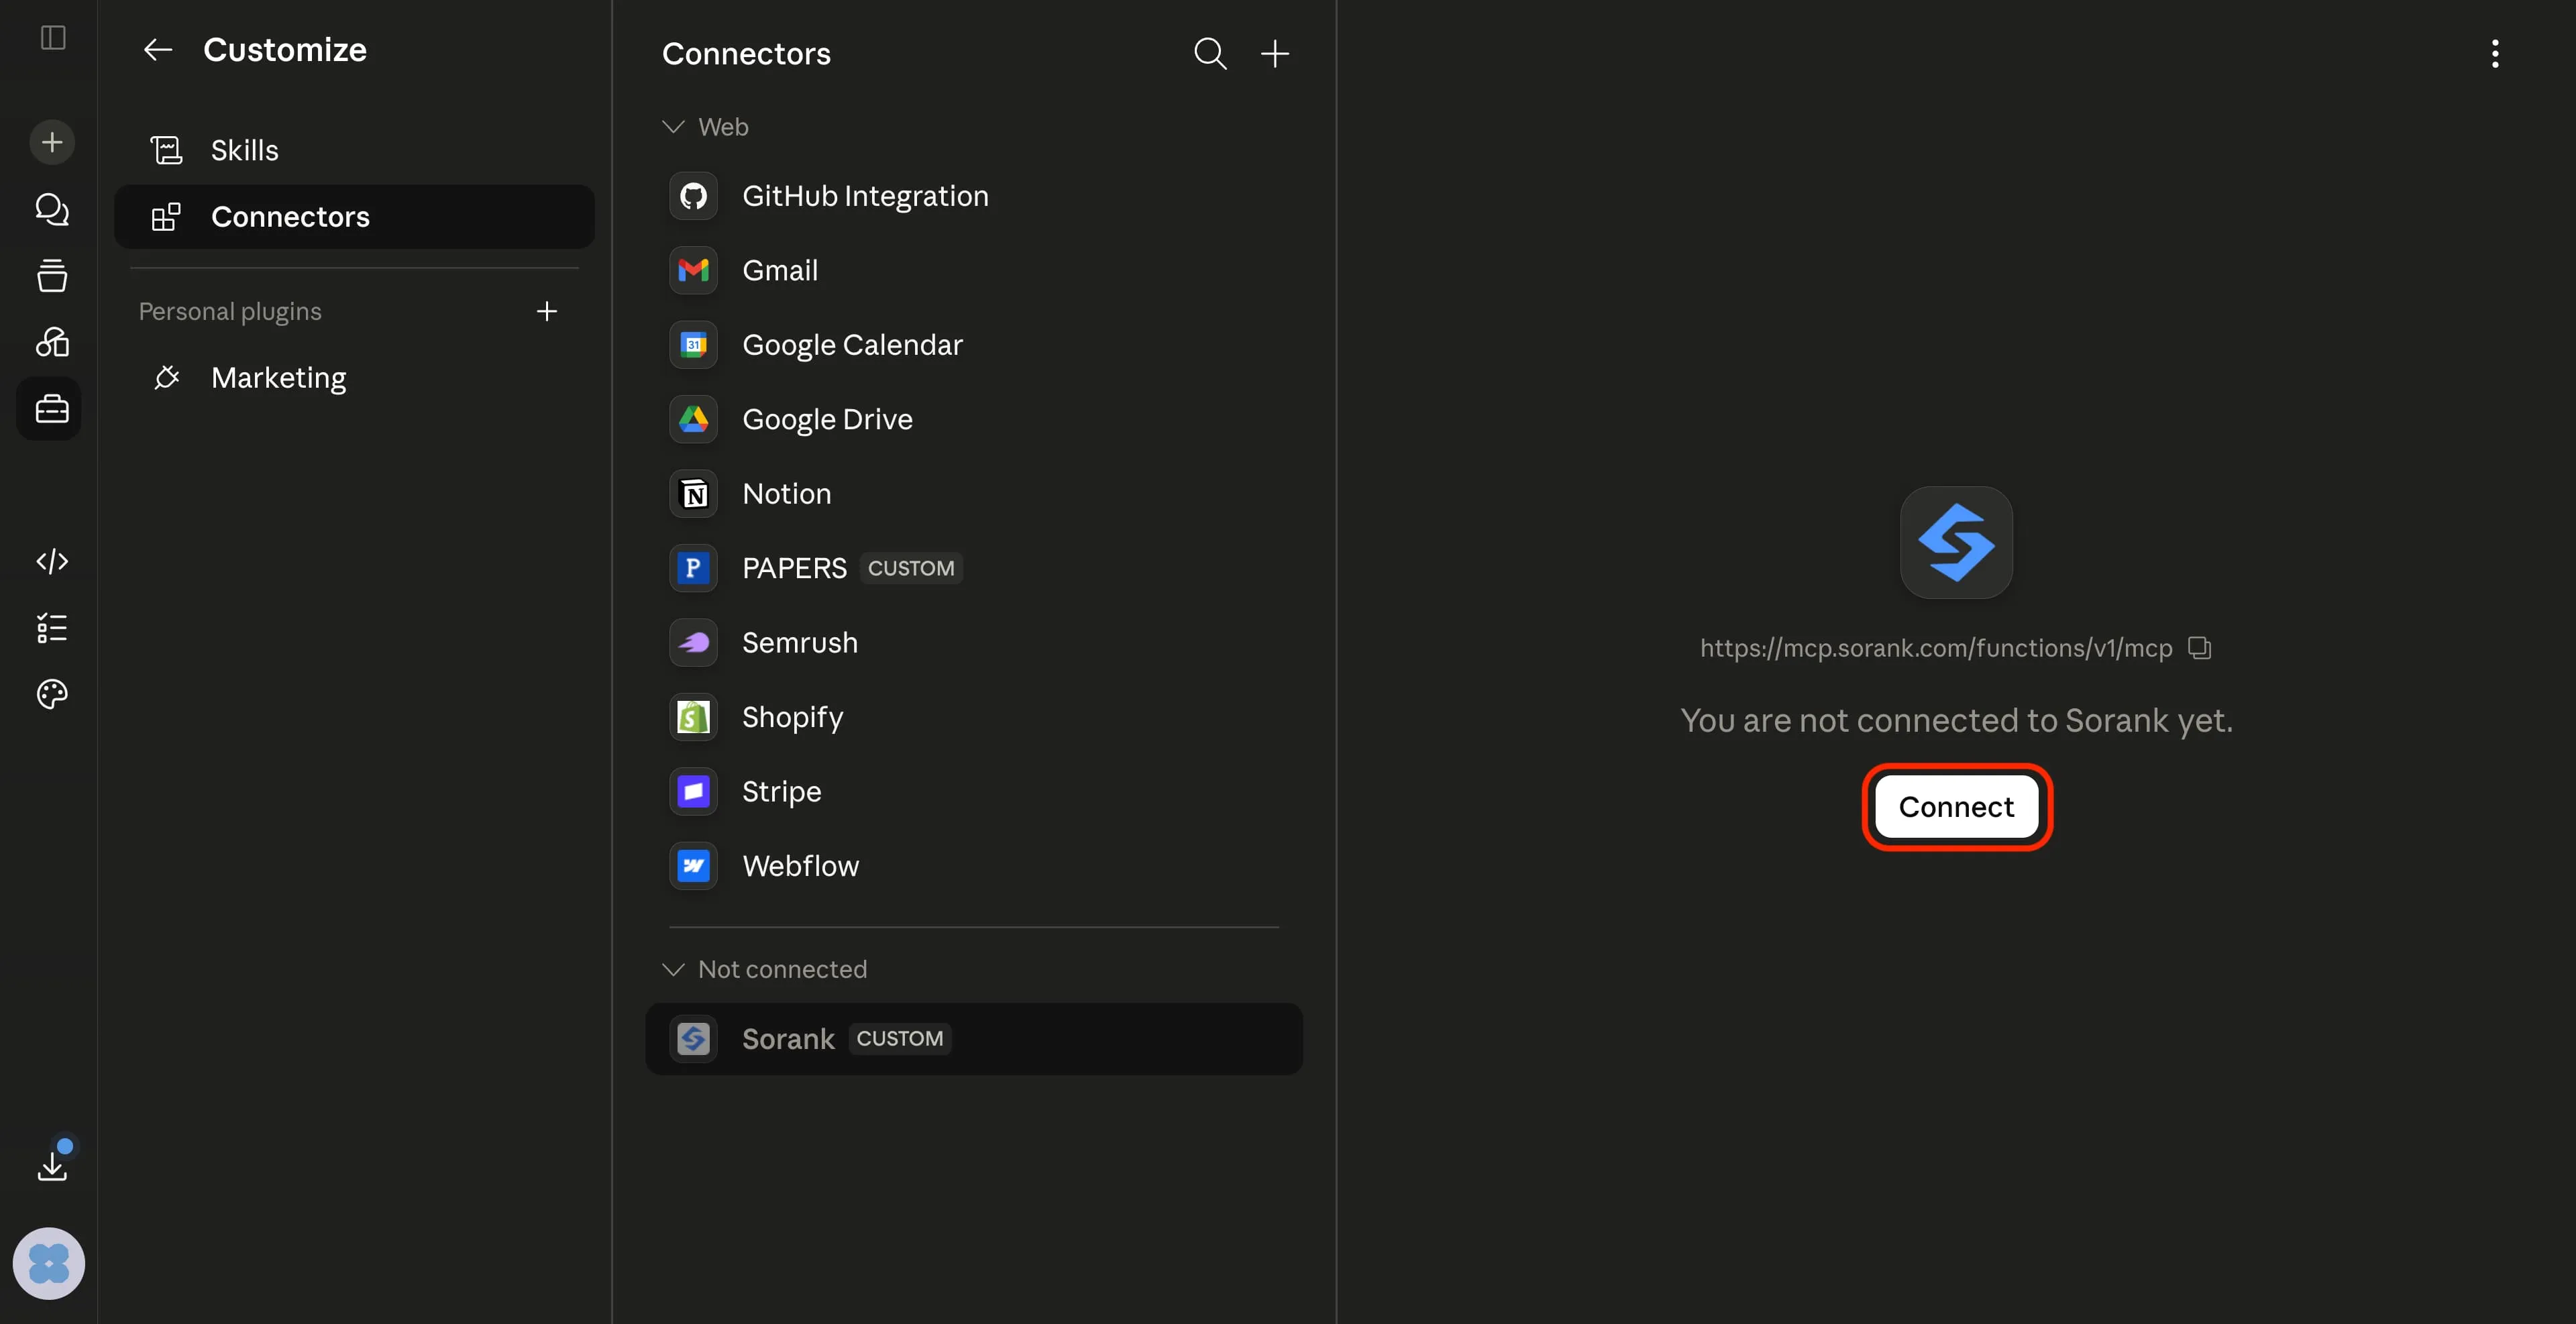2576x1324 pixels.
Task: Select GitHub Integration label
Action: tap(865, 196)
